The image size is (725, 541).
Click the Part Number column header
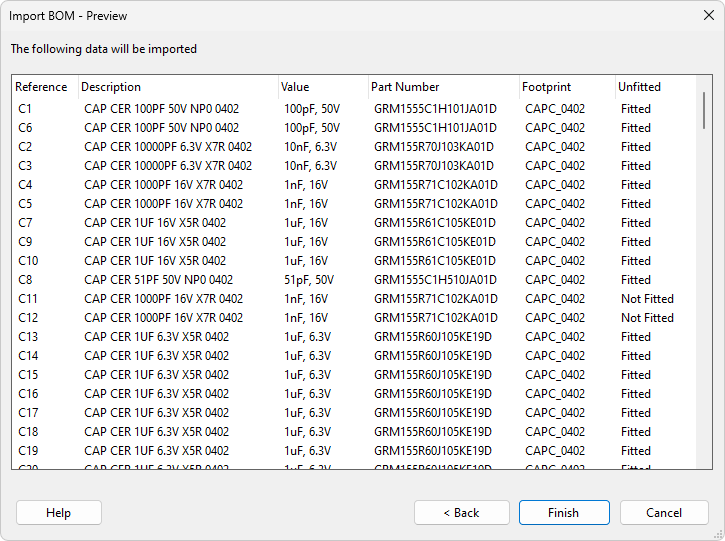point(405,87)
